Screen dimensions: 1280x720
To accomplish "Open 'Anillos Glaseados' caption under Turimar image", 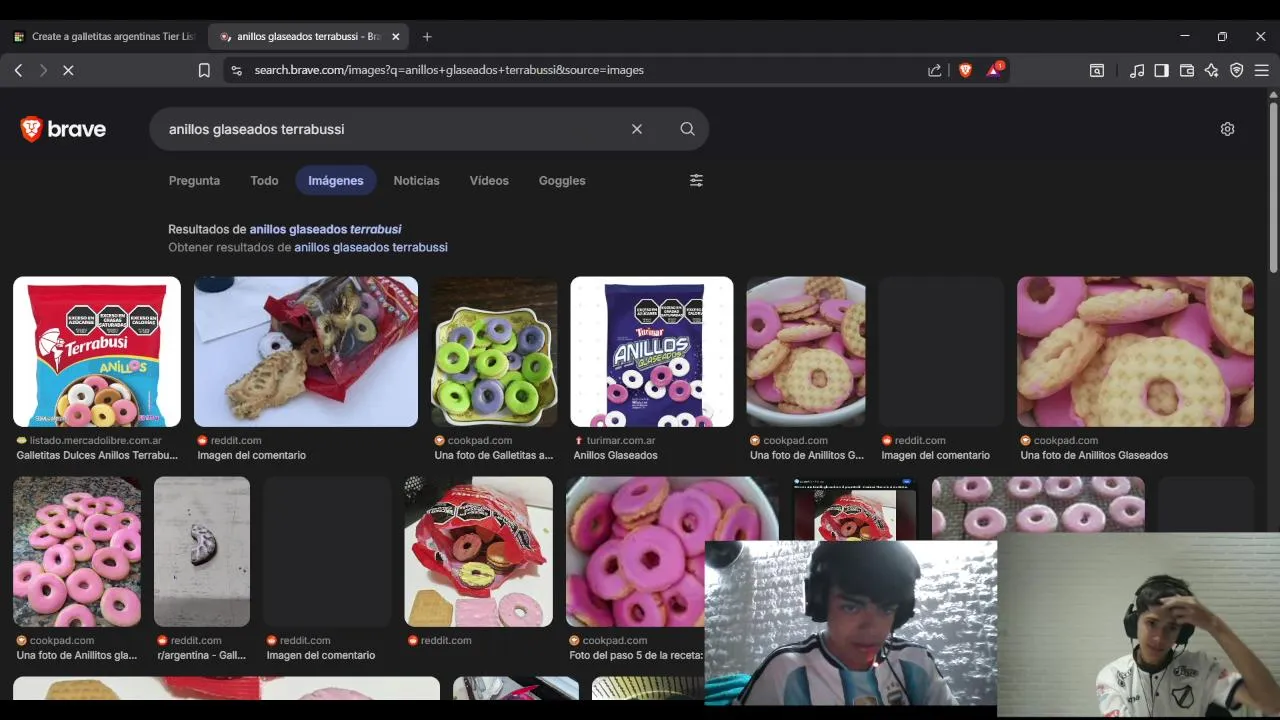I will [x=616, y=455].
